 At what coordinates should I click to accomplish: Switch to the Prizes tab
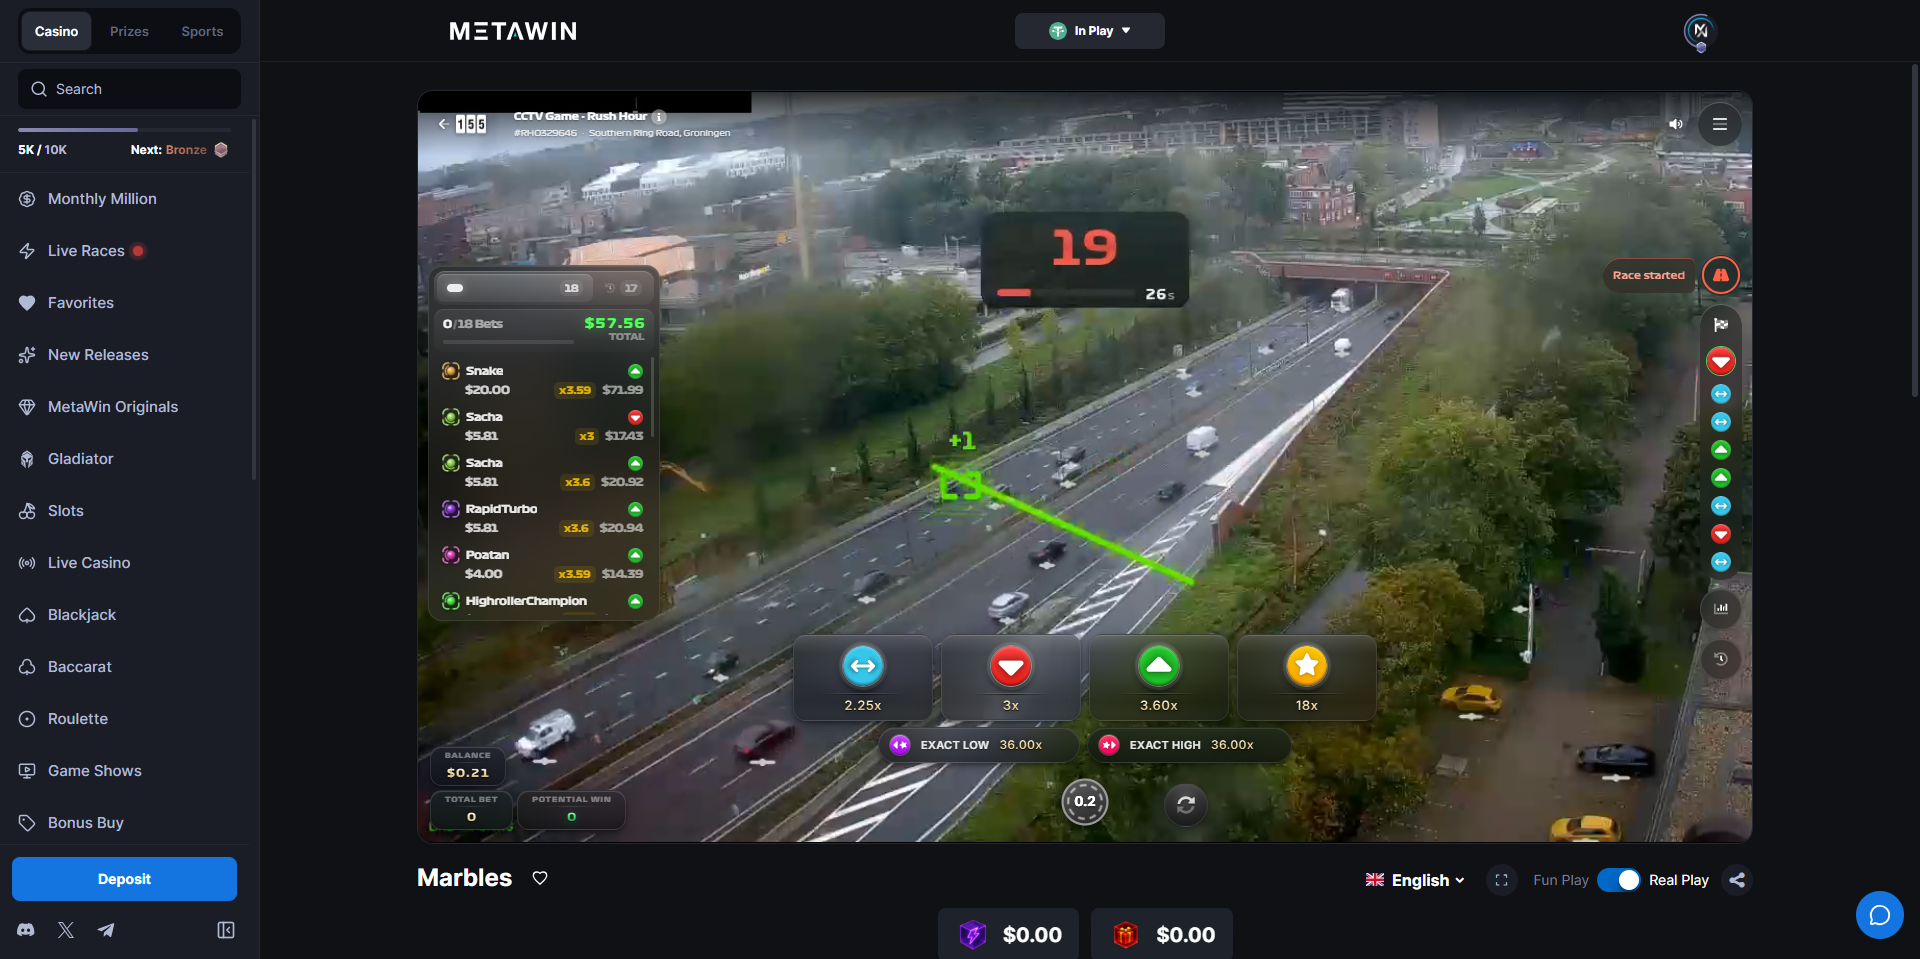(129, 31)
